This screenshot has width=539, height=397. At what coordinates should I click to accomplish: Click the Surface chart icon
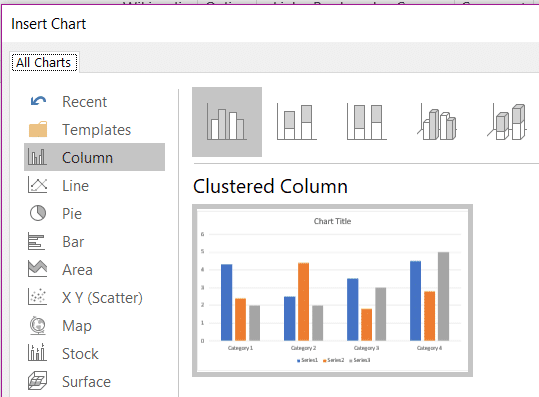pos(38,381)
